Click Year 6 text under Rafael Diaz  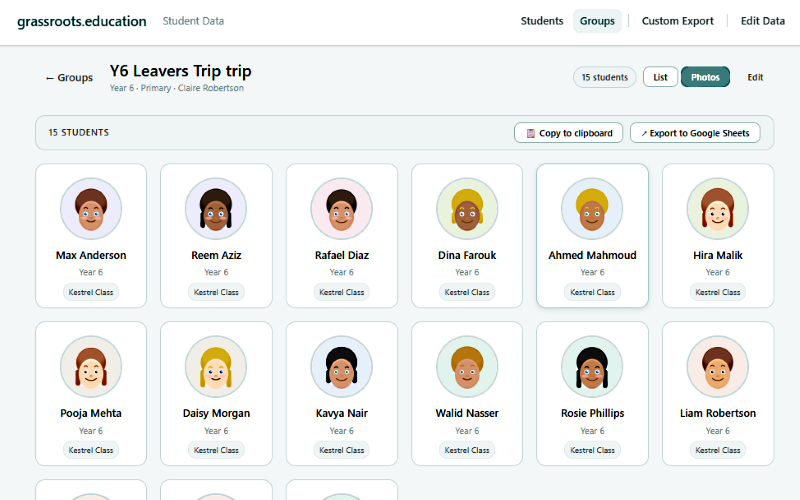coord(342,272)
